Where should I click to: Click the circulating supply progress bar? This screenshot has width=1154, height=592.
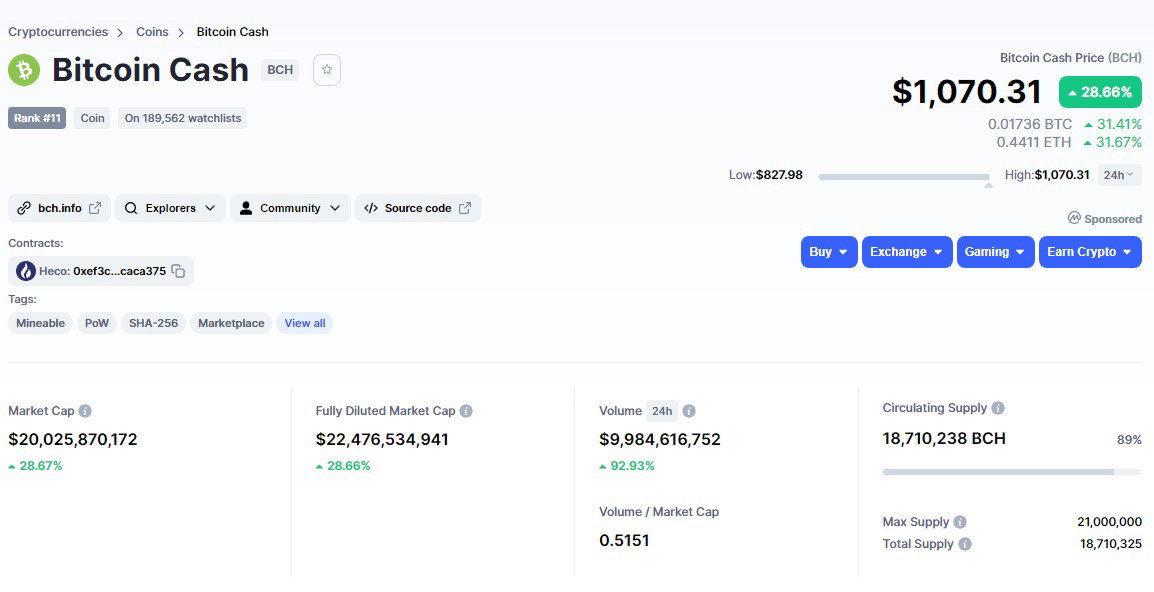pos(1012,471)
